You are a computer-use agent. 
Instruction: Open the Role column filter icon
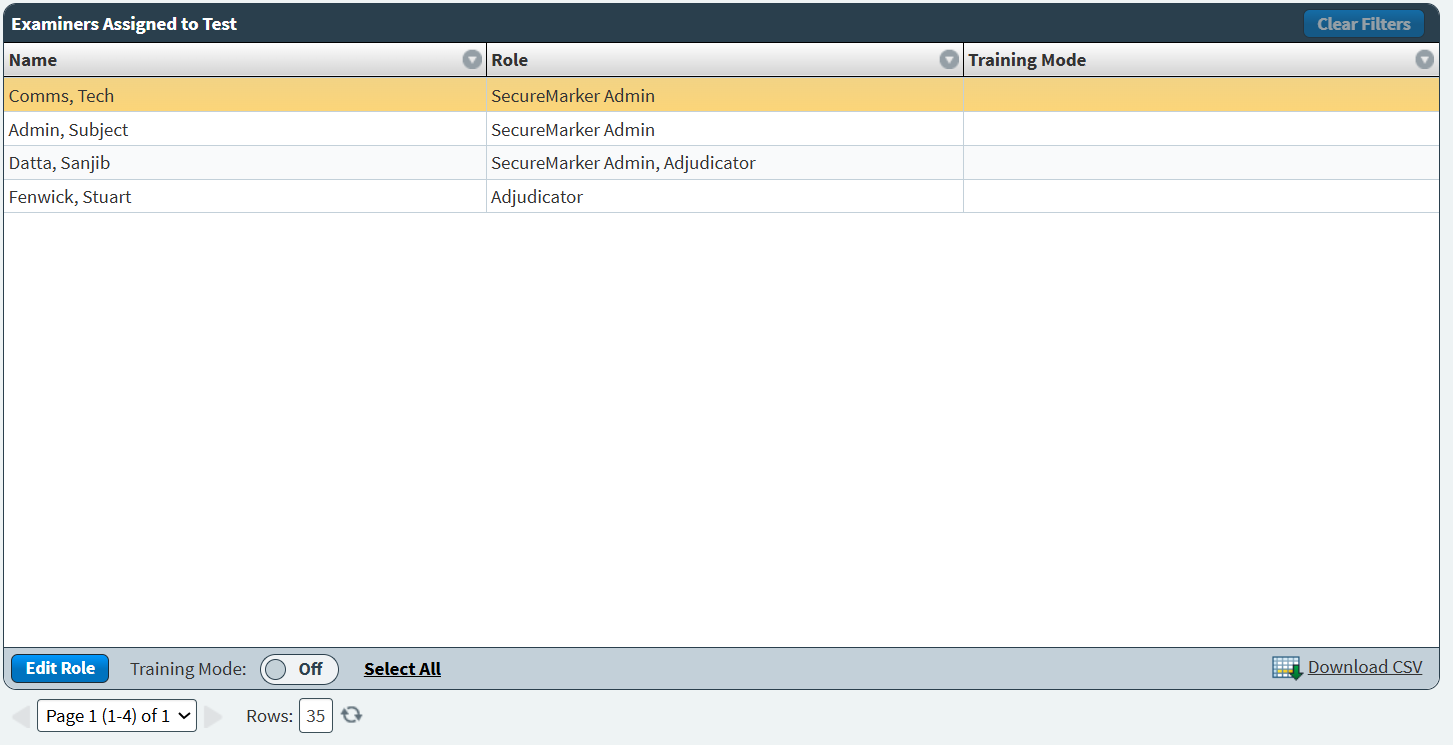(x=949, y=60)
